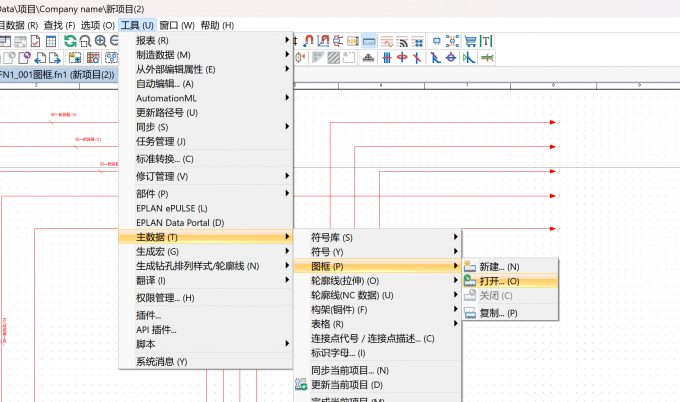Expand the 制造数据 (M) submenu
The width and height of the screenshot is (680, 402).
coord(206,55)
